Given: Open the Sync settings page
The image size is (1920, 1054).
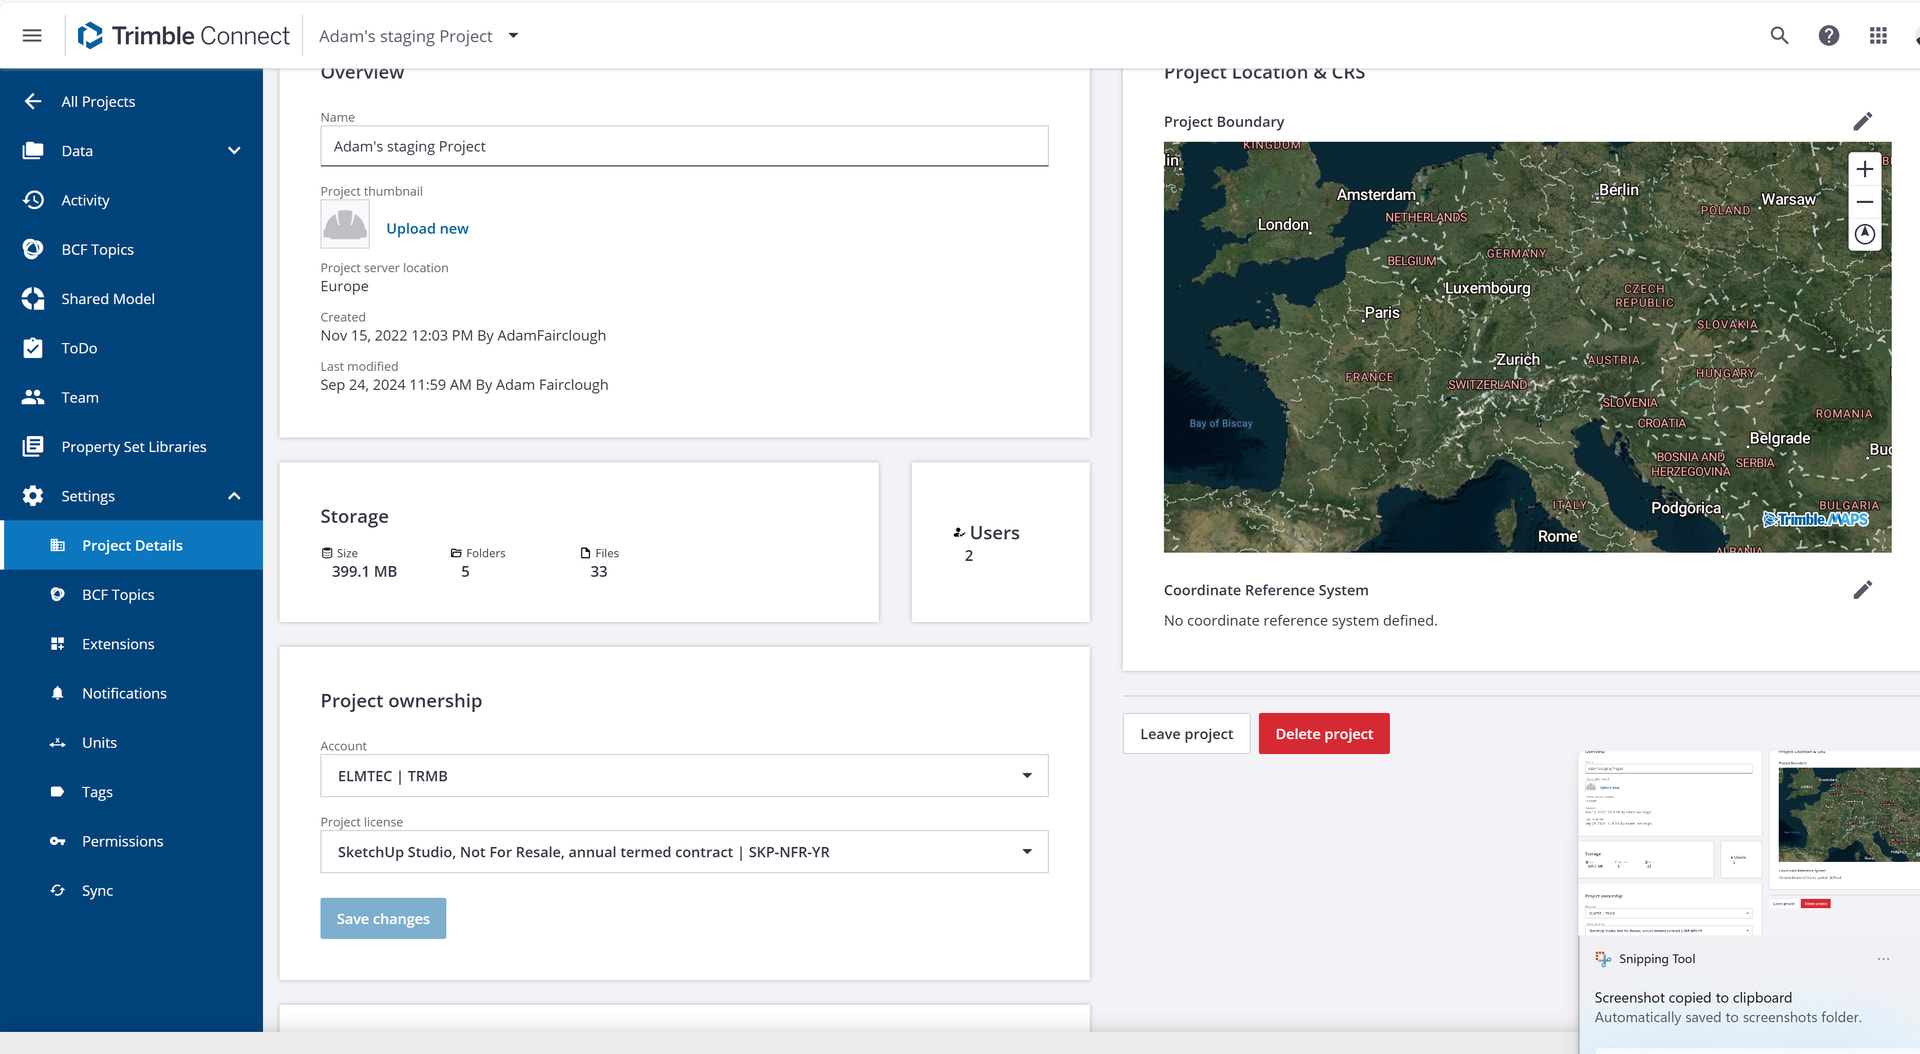Looking at the screenshot, I should coord(97,890).
